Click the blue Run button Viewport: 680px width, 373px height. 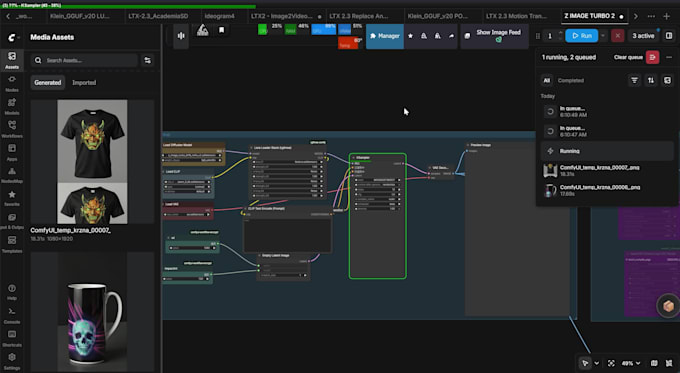(x=582, y=36)
